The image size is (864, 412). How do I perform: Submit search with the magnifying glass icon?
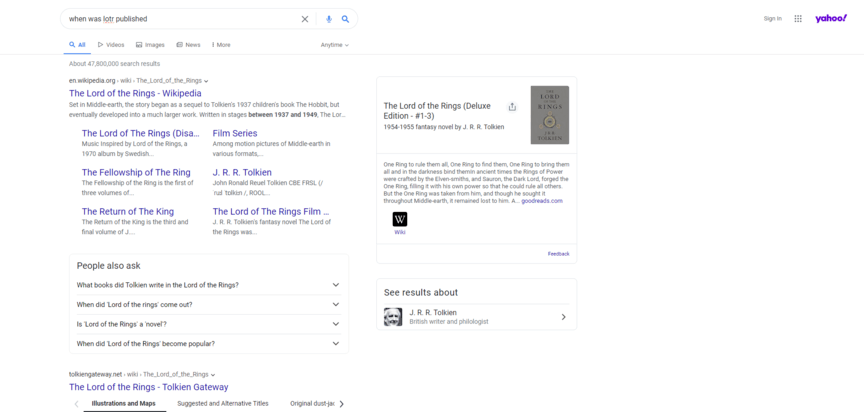click(345, 19)
